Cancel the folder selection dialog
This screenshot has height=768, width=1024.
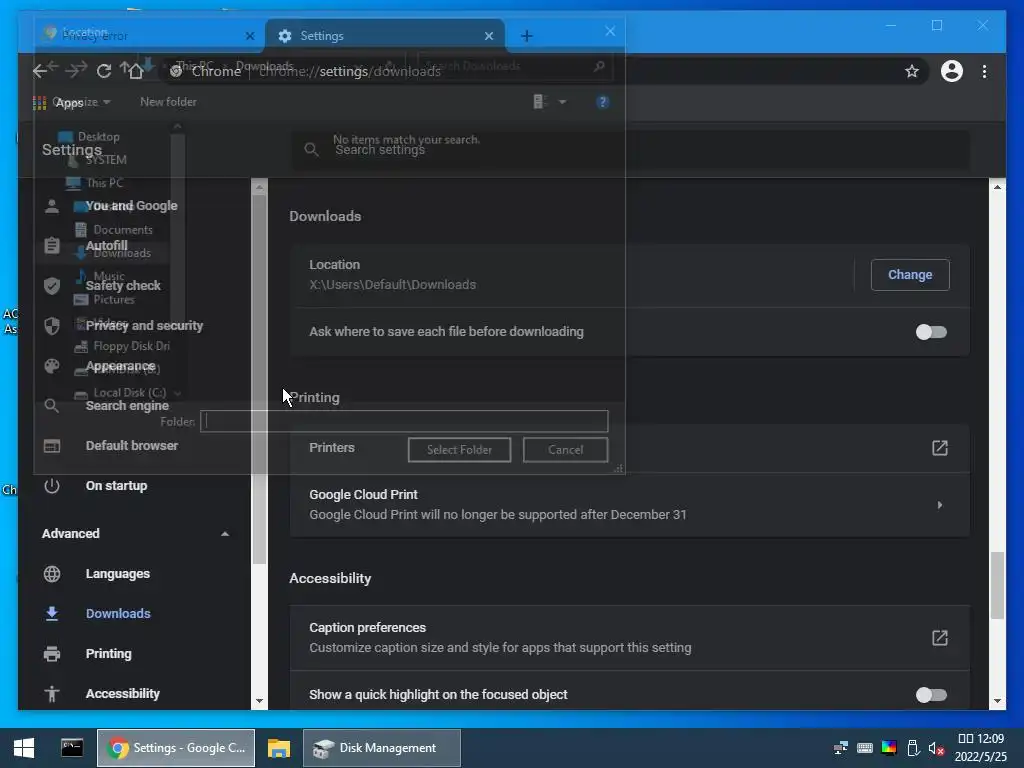tap(566, 450)
